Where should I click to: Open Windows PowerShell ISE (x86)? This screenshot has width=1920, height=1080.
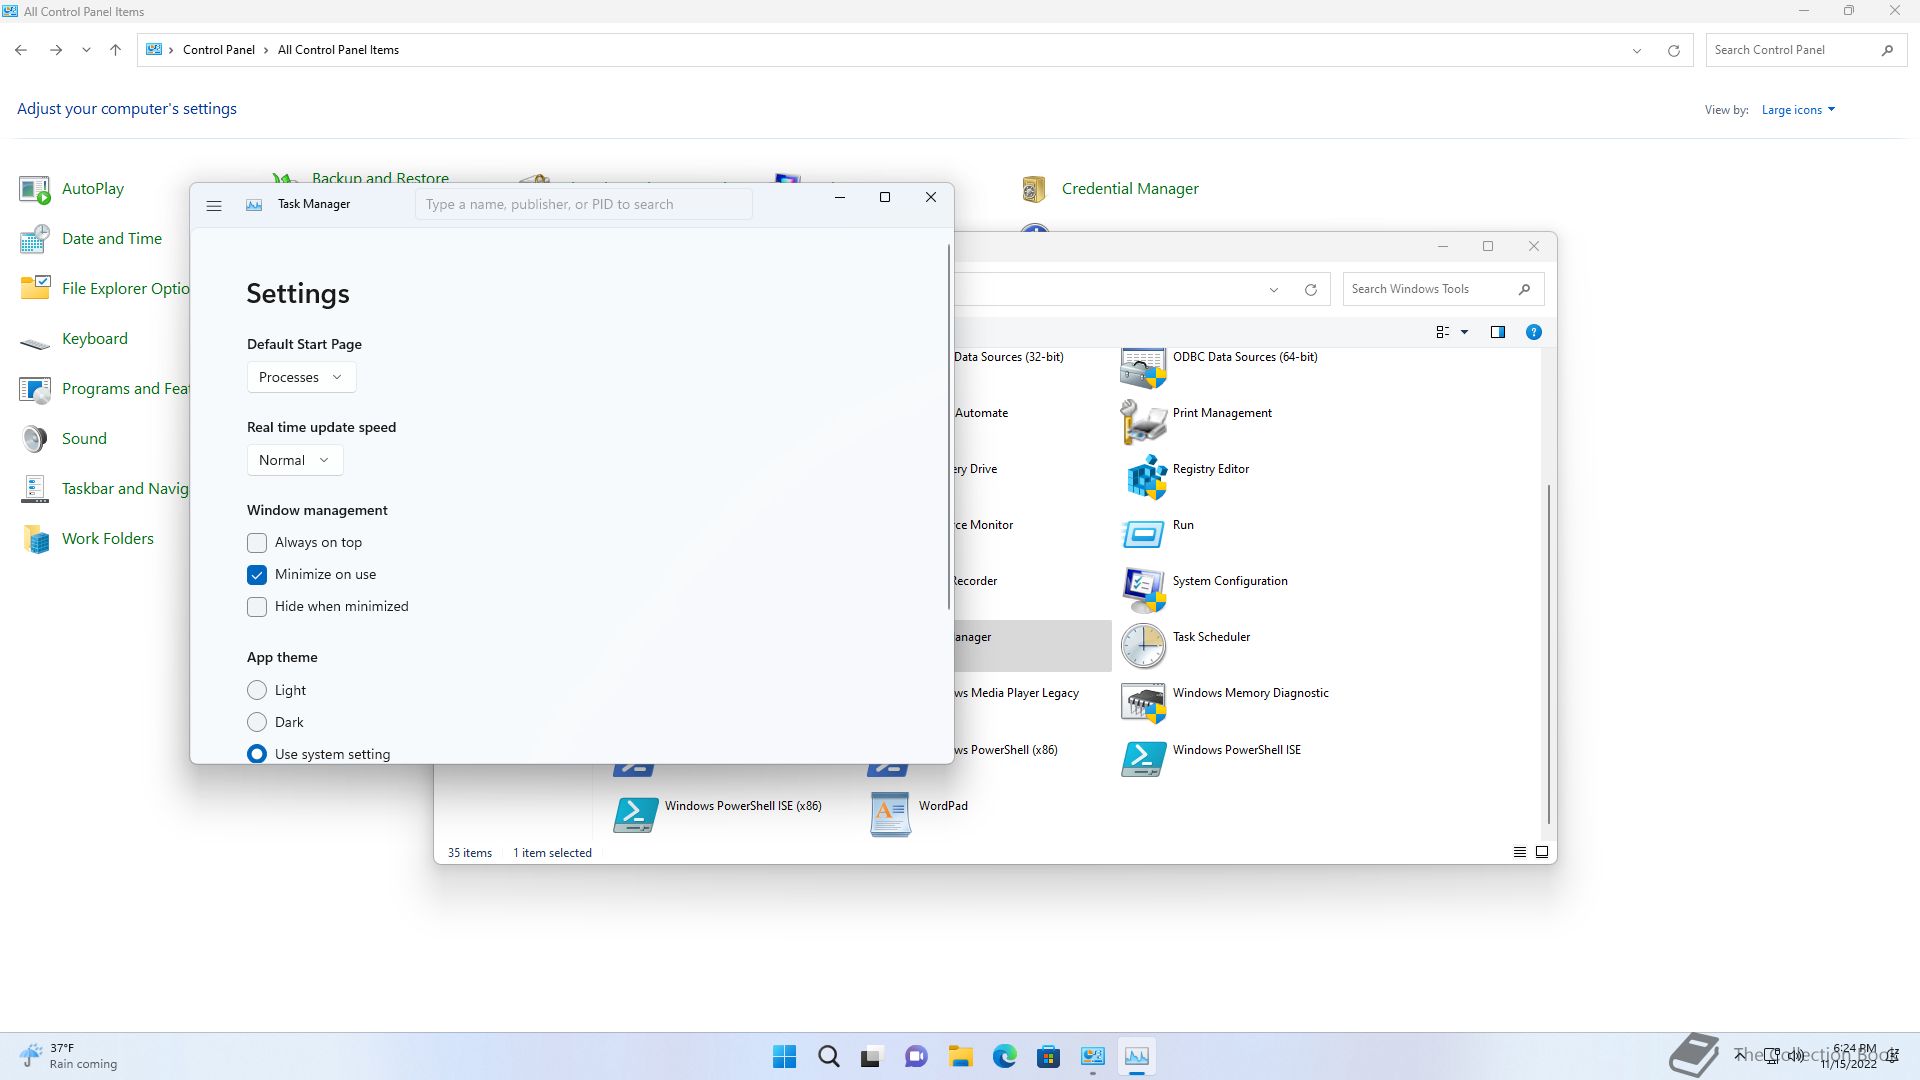718,814
